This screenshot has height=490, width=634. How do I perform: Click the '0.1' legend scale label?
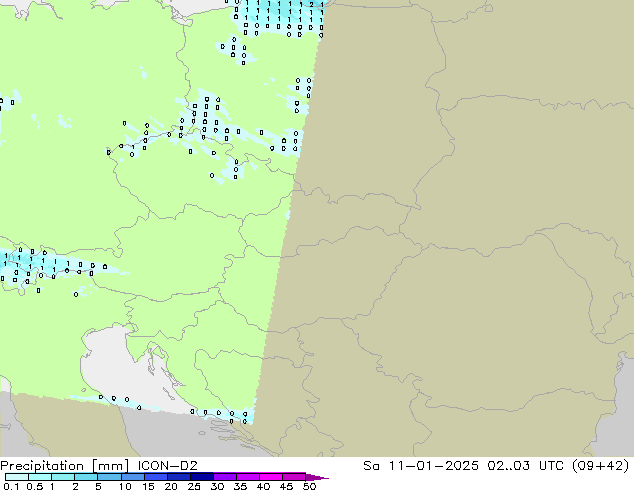(11, 486)
